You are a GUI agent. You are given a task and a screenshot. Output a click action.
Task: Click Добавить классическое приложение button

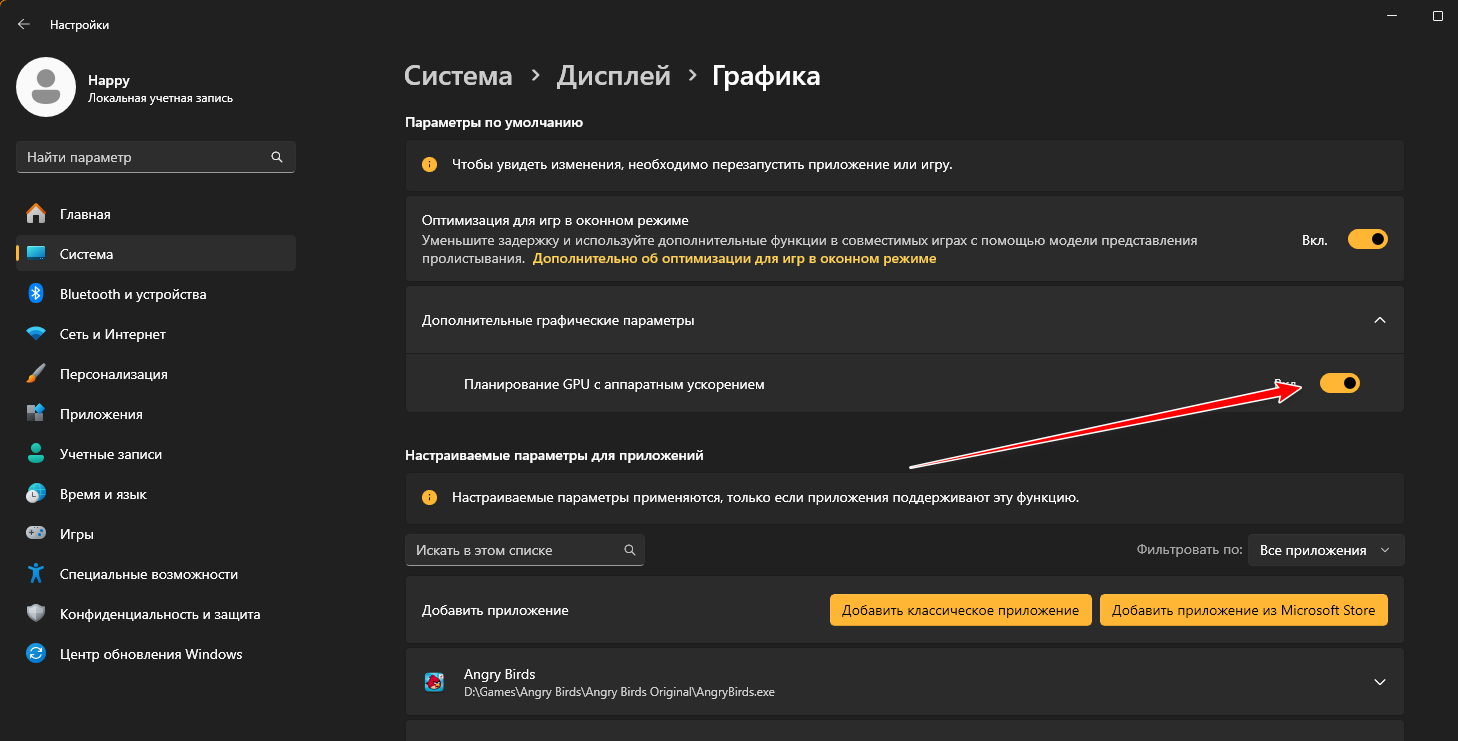pos(959,610)
